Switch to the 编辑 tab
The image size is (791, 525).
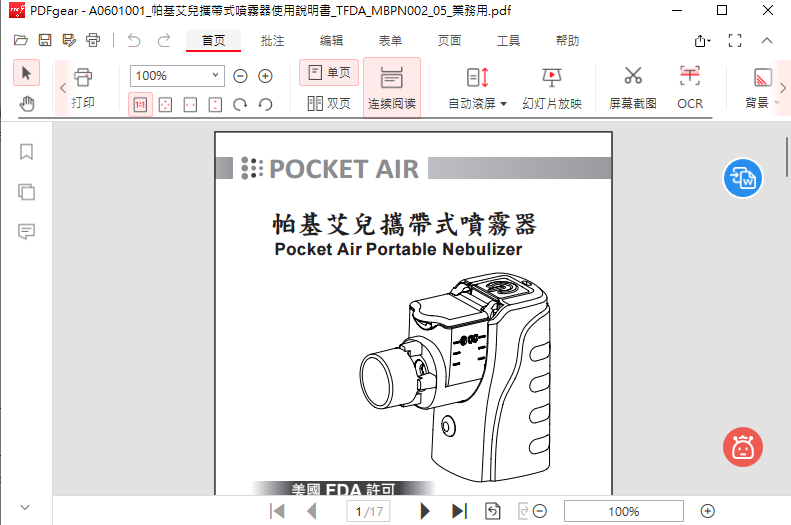(331, 41)
